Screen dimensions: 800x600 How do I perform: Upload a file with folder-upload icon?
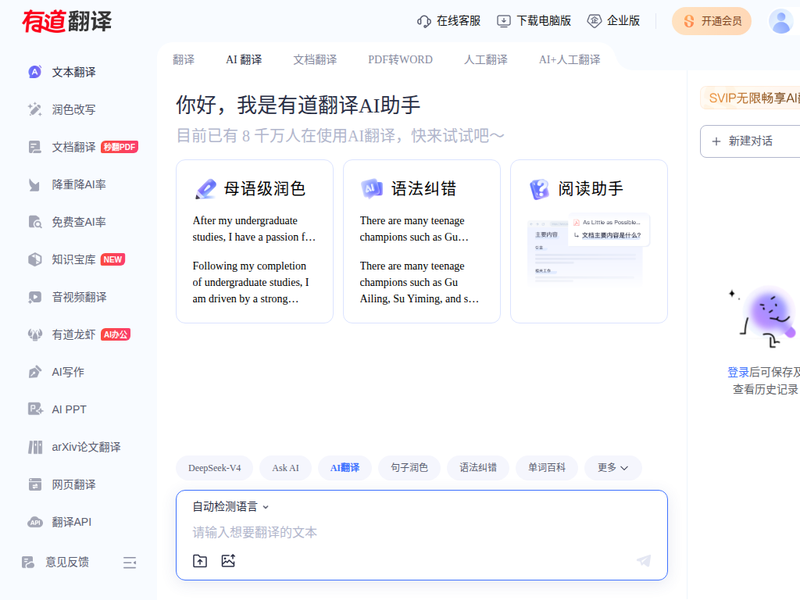point(200,561)
